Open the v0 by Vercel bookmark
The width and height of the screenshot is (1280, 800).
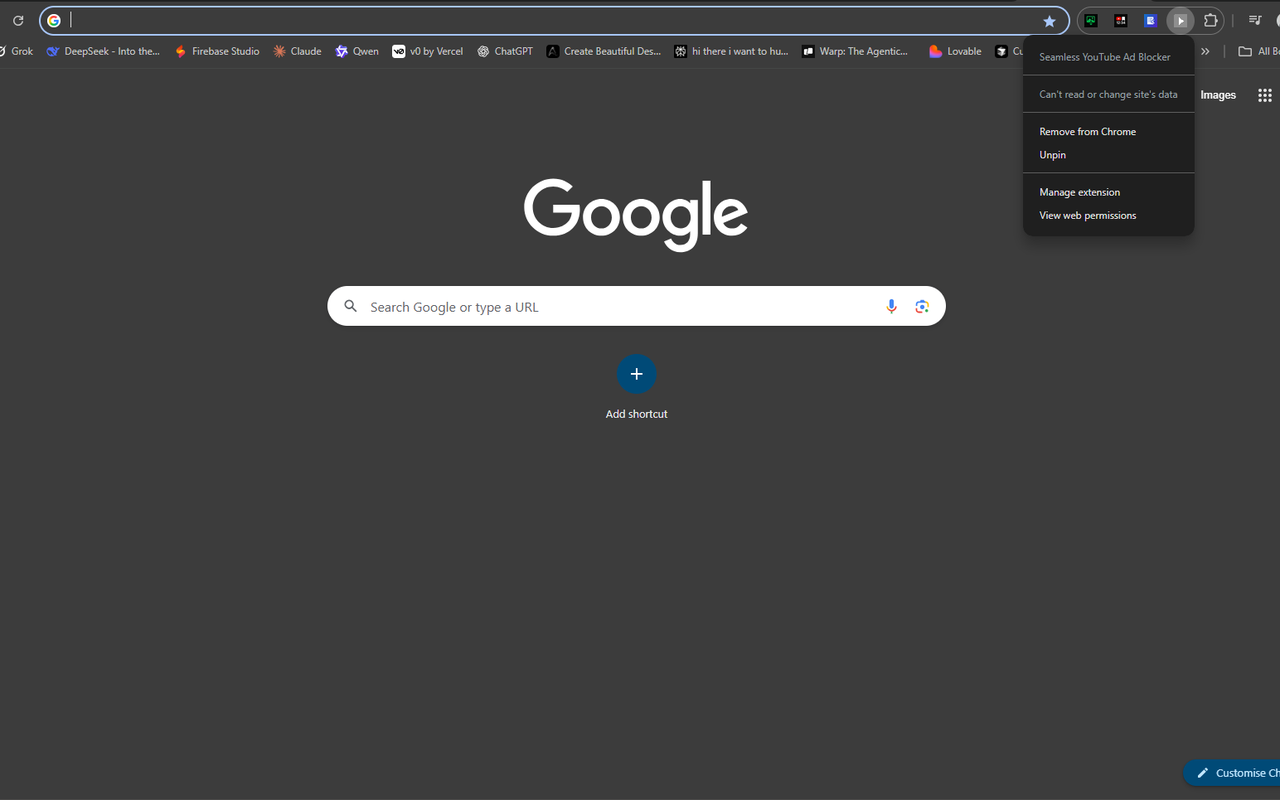[428, 51]
